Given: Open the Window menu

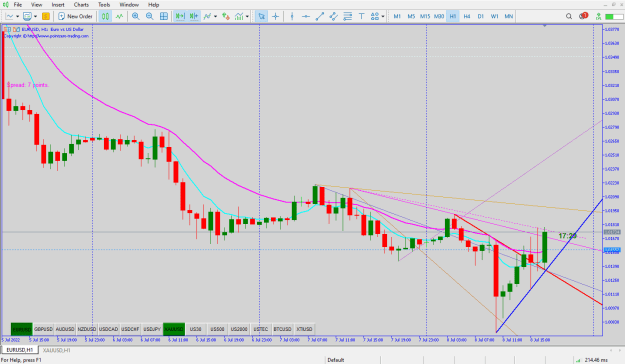Looking at the screenshot, I should coord(129,5).
